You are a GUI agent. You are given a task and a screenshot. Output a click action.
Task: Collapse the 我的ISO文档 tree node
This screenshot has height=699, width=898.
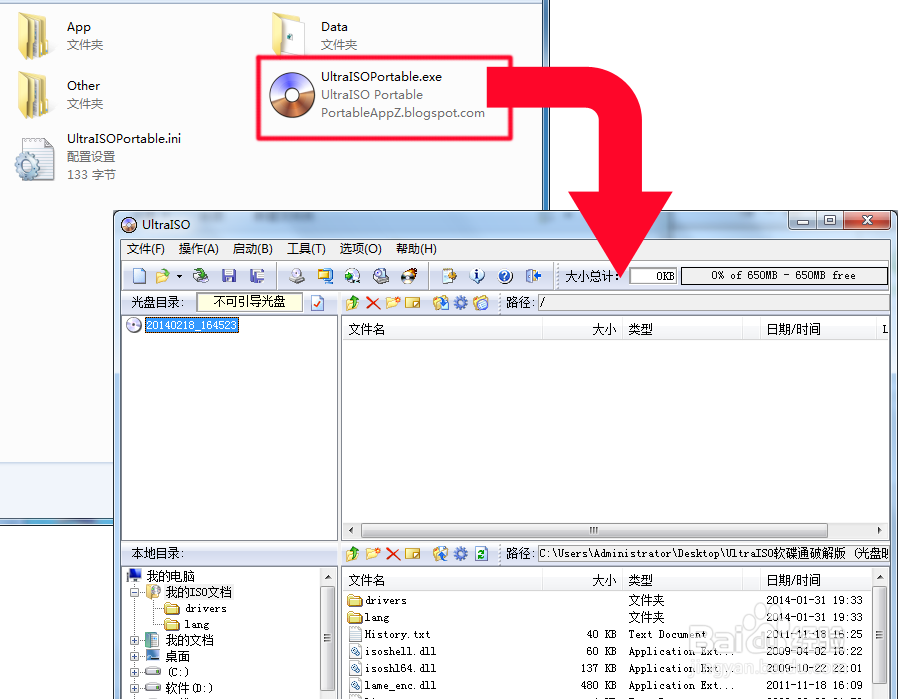[x=134, y=592]
